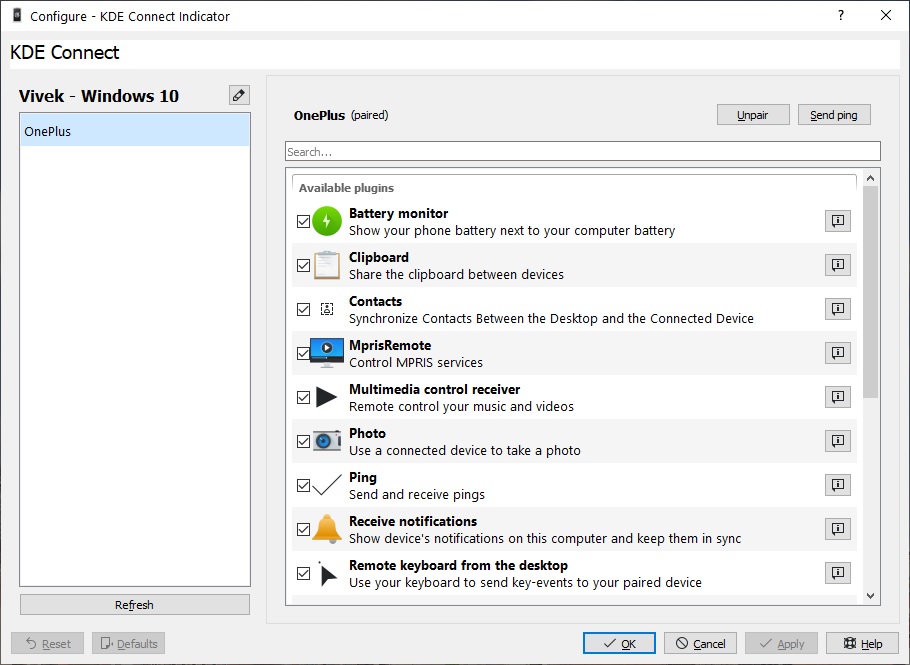Disable Multimedia control receiver checkbox
This screenshot has height=665, width=910.
coord(303,397)
